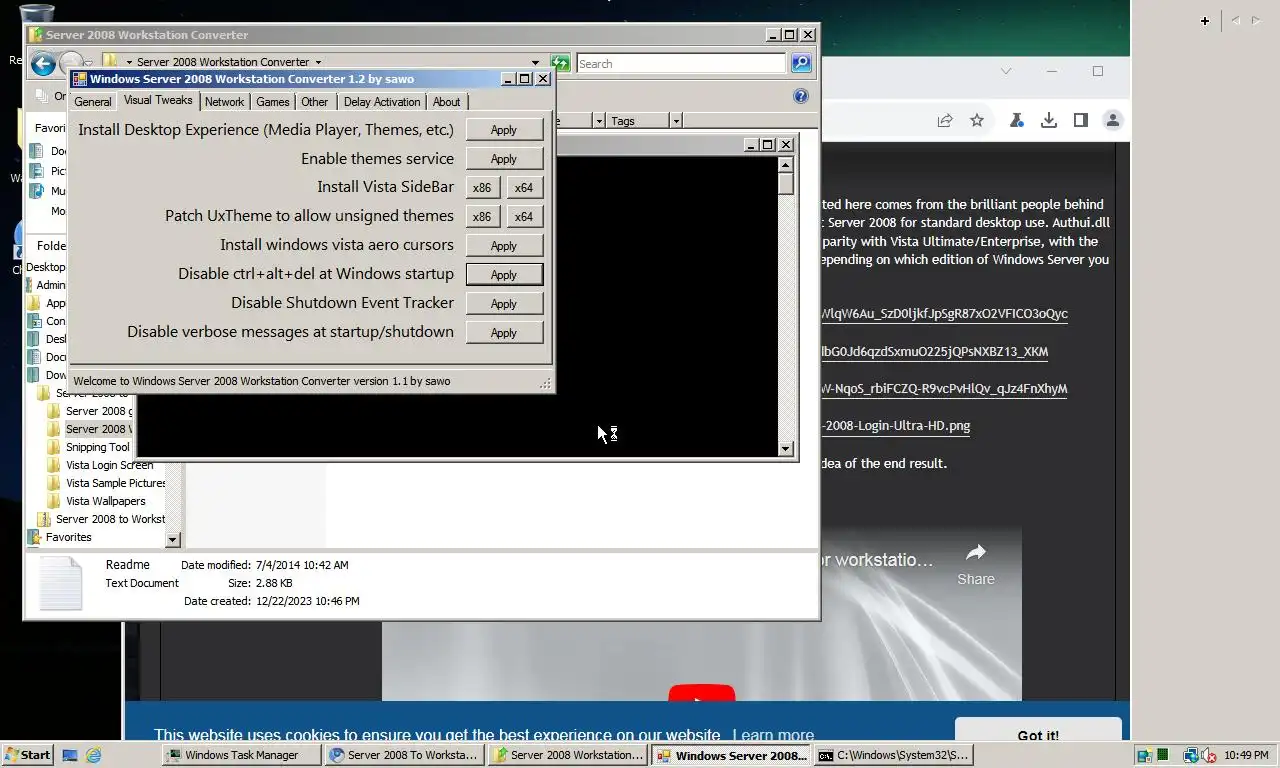Click the volume tray icon
Image resolution: width=1280 pixels, height=768 pixels.
pos(1209,755)
